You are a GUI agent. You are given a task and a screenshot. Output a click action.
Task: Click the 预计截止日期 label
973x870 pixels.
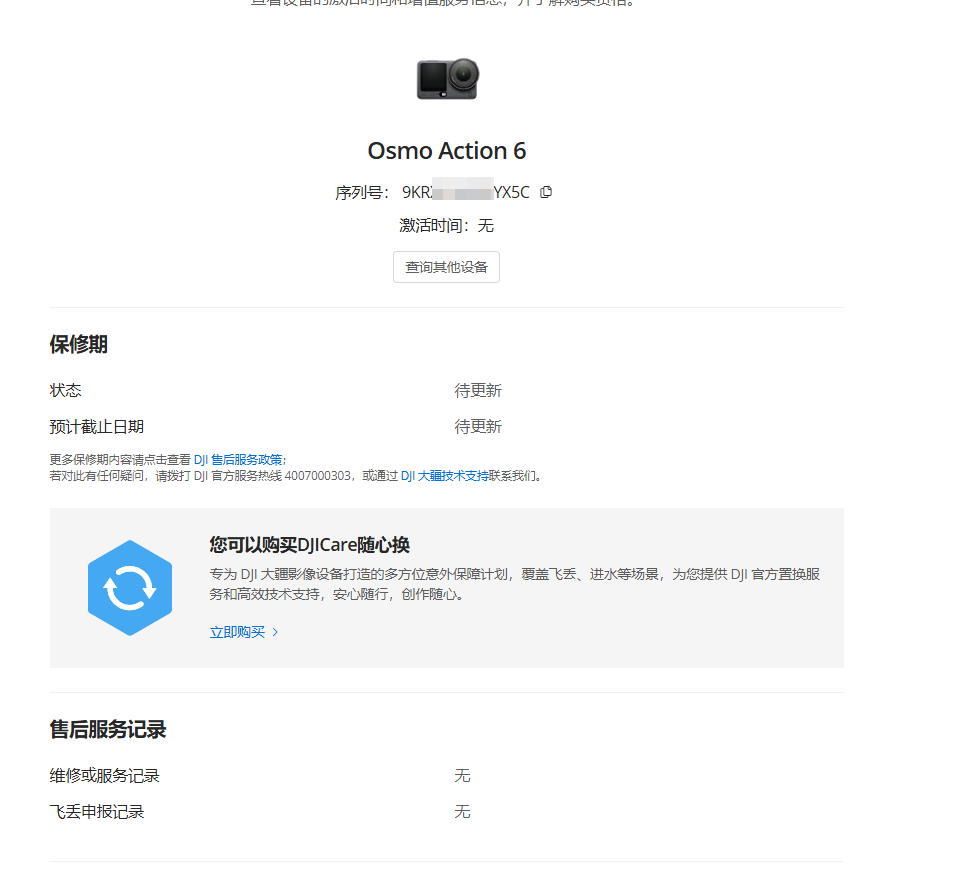coord(97,427)
